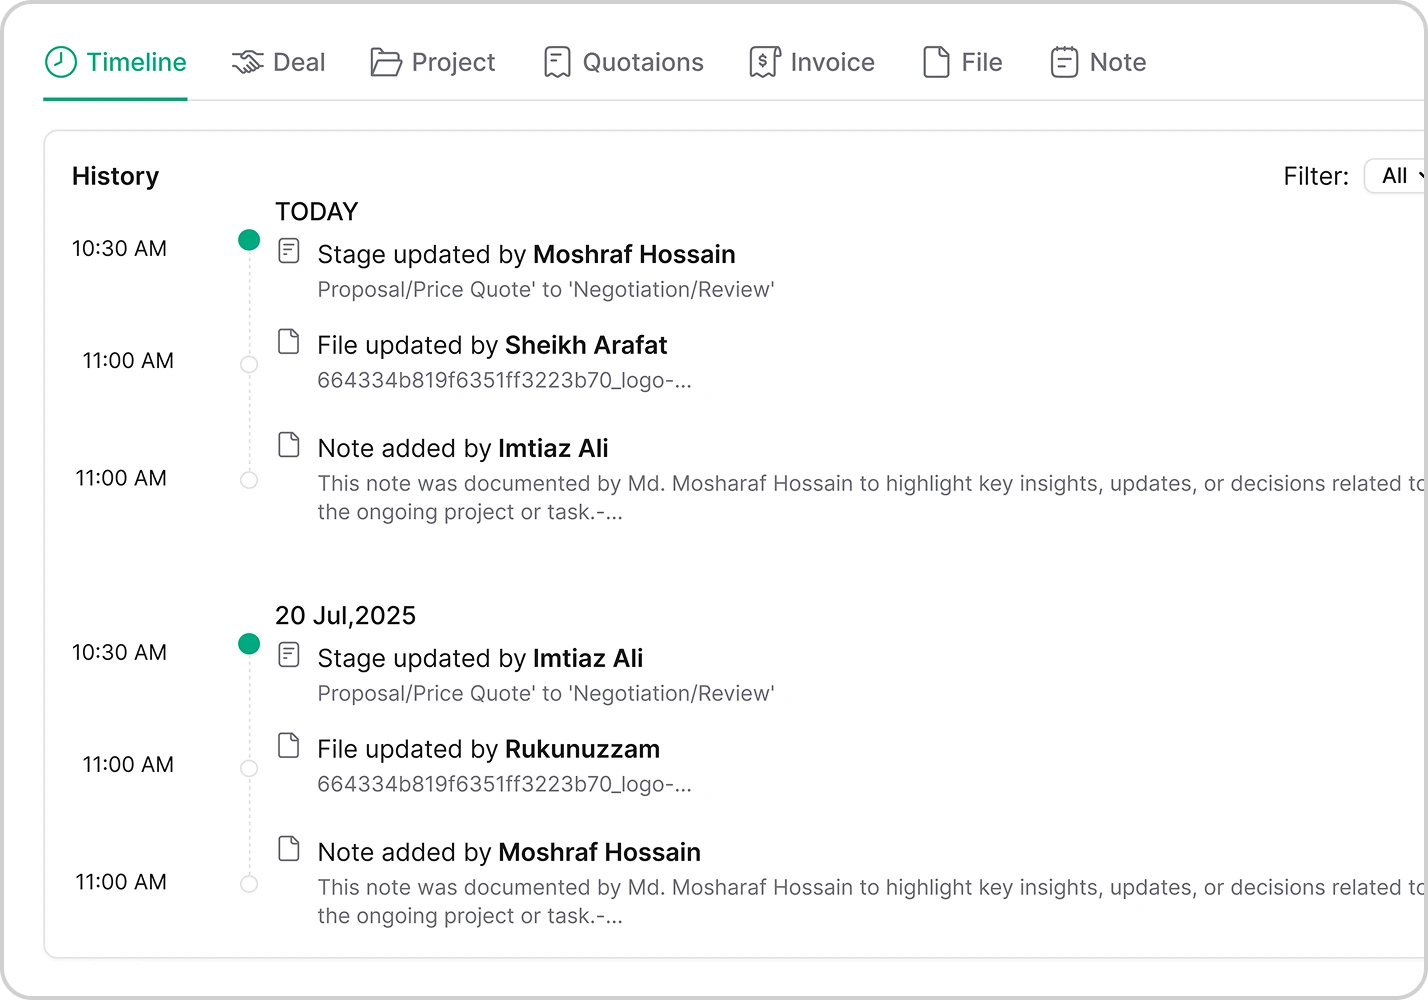The image size is (1428, 1000).
Task: Click the bookmark icon next to Quotaions
Action: (x=557, y=61)
